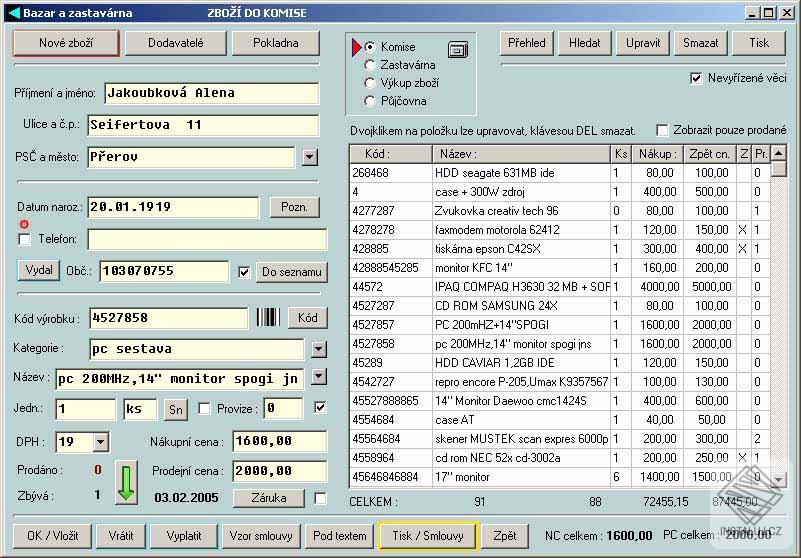Click the red circle indicator above Telefon
Viewport: 801px width, 558px height.
coord(24,224)
